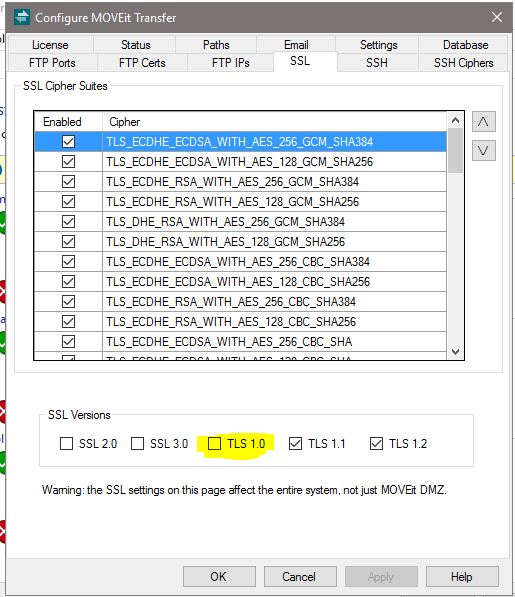Screen dimensions: 515x597
Task: Switch to the SSH Ciphers tab
Action: tap(464, 63)
